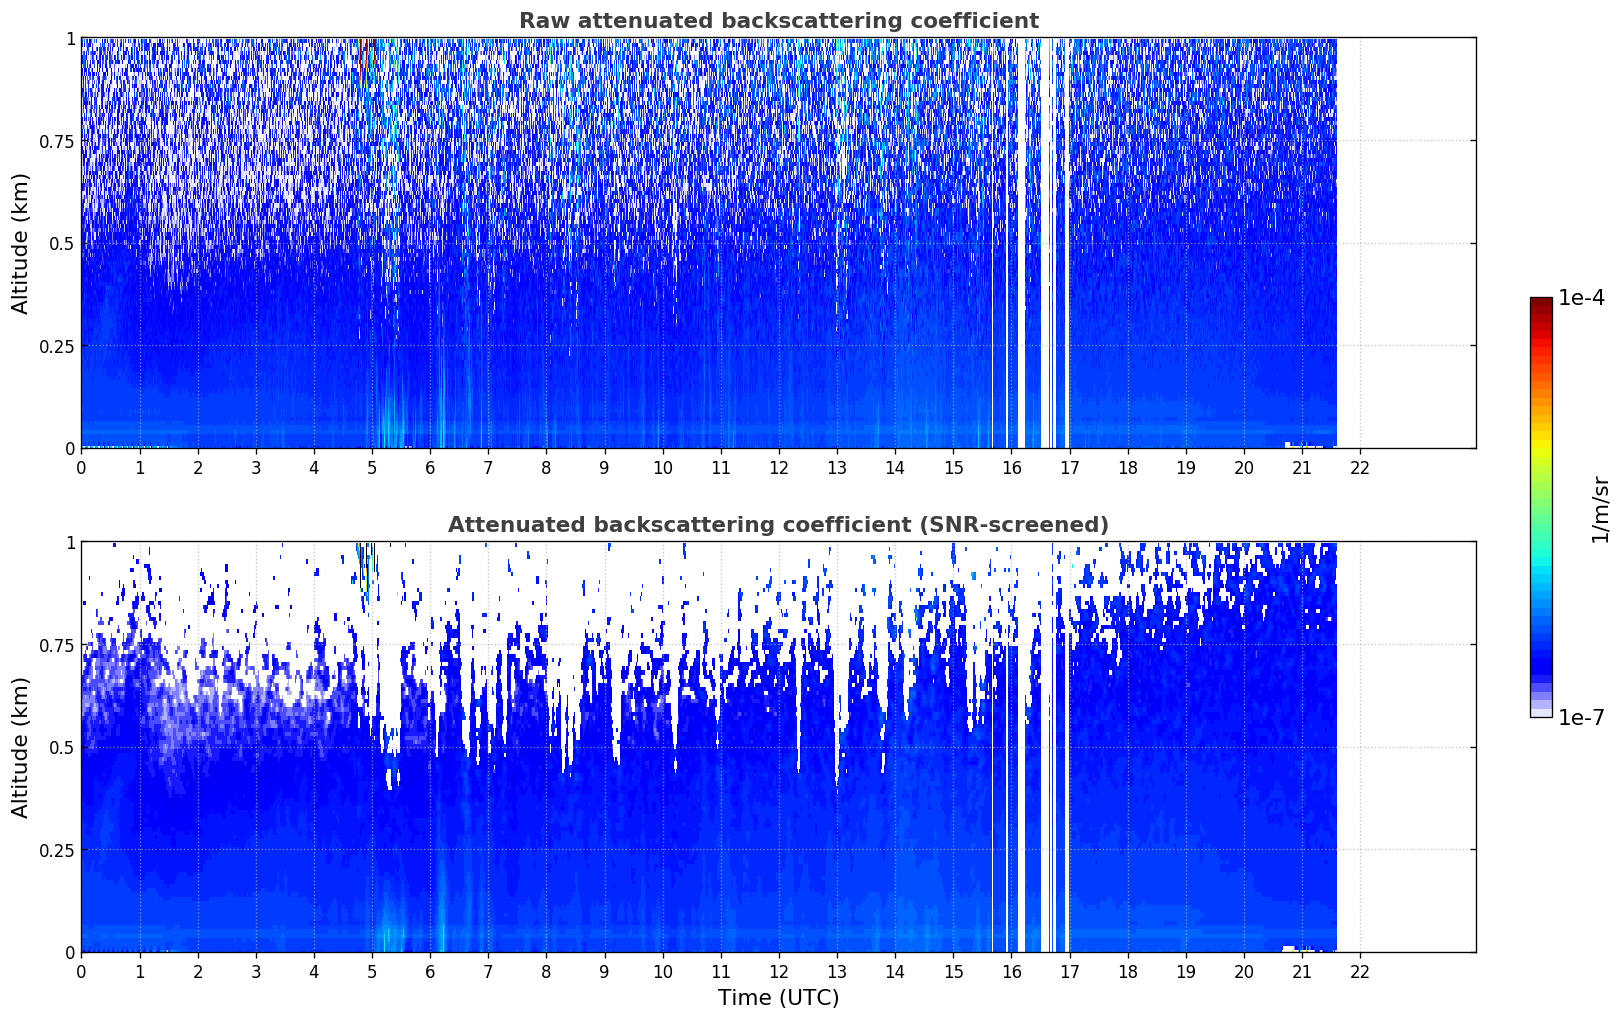Viewport: 1621px width, 1020px height.
Task: Click time tick "14" under the SNR-screened plot
Action: [895, 971]
